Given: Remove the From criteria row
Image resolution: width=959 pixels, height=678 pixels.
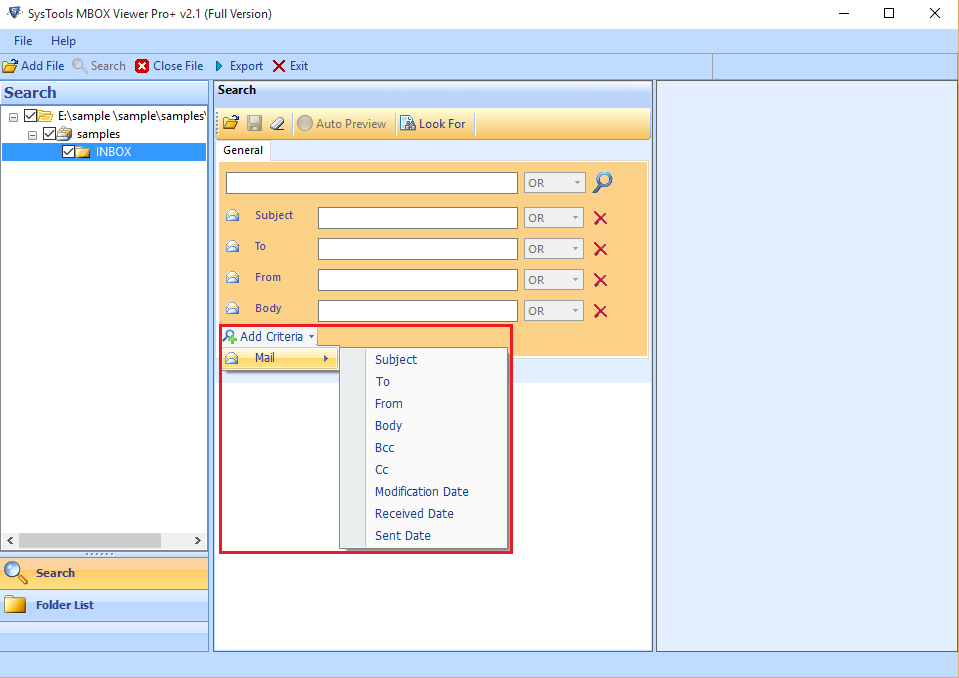Looking at the screenshot, I should click(x=601, y=280).
